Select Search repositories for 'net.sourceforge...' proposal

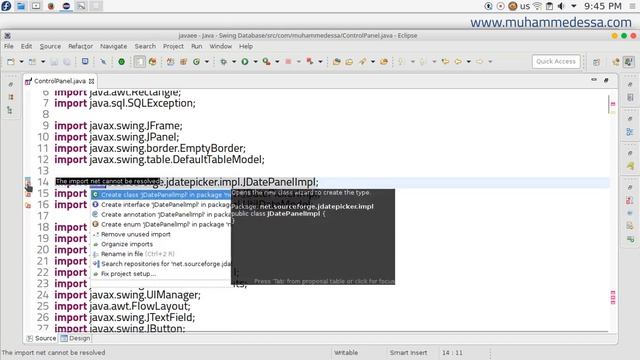pyautogui.click(x=161, y=264)
